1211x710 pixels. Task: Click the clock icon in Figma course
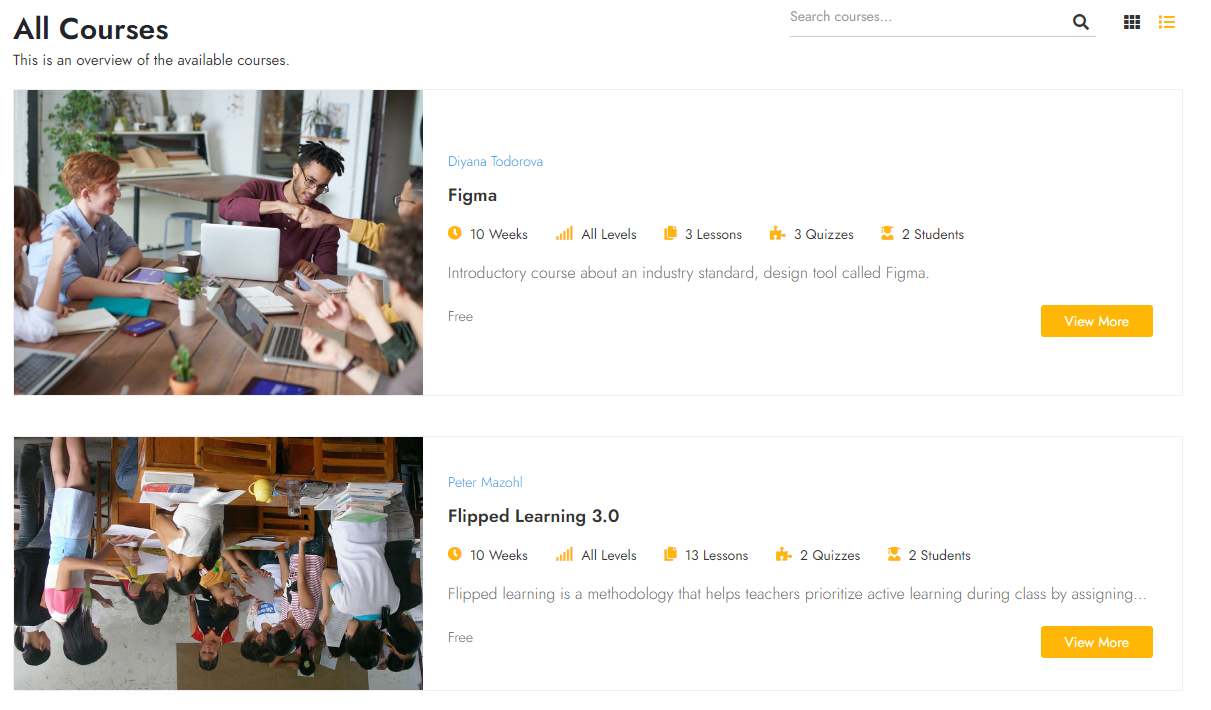click(455, 233)
